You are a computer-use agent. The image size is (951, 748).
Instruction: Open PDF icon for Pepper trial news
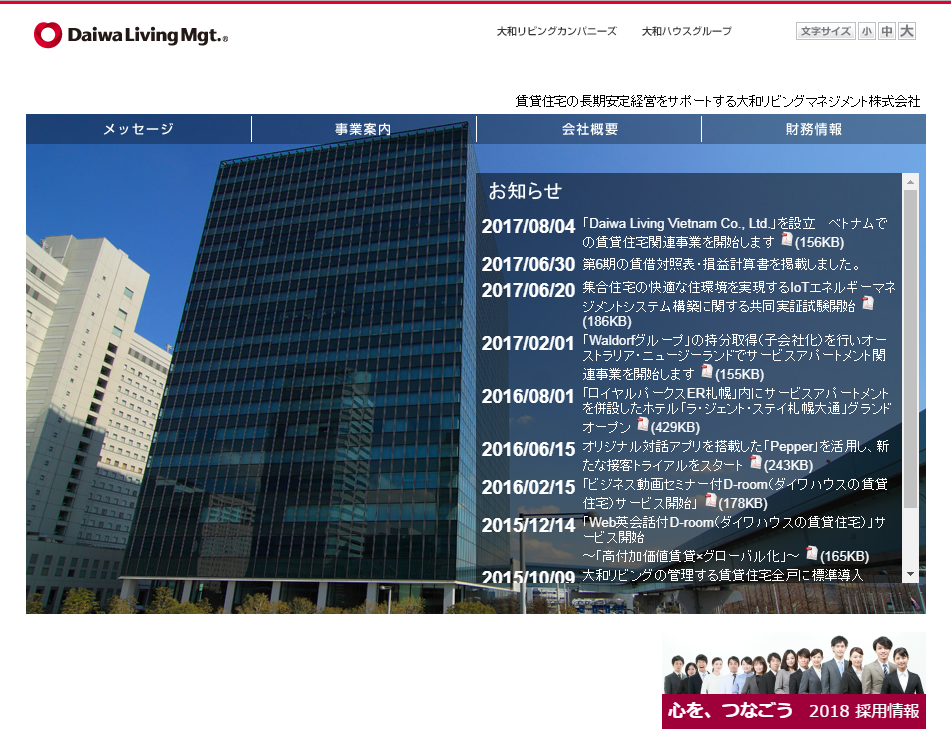click(756, 462)
